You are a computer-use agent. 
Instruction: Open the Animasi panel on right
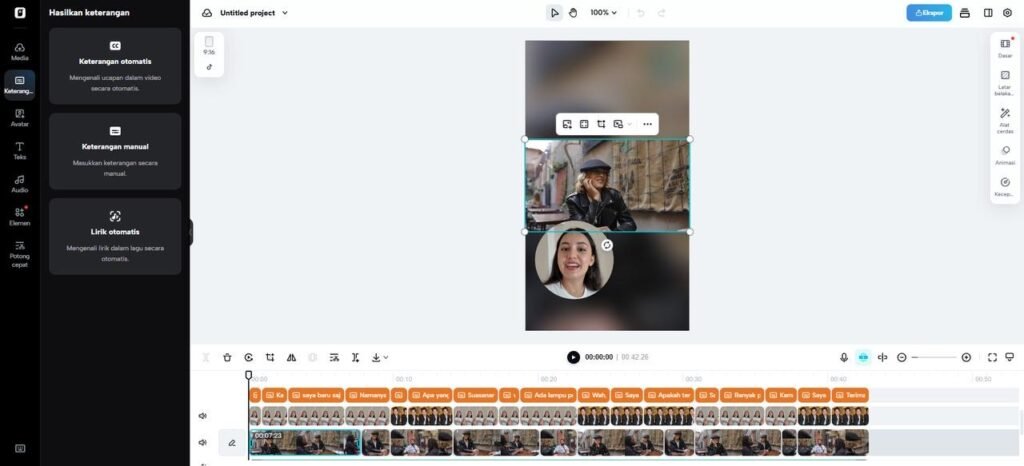click(x=1005, y=155)
